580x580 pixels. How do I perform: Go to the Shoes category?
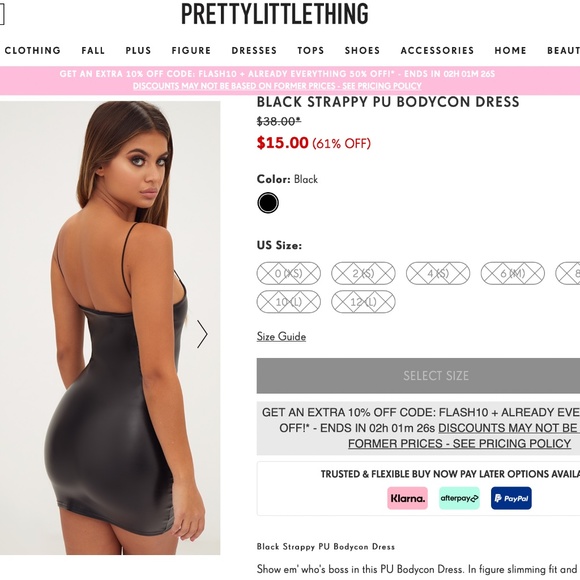pos(362,50)
